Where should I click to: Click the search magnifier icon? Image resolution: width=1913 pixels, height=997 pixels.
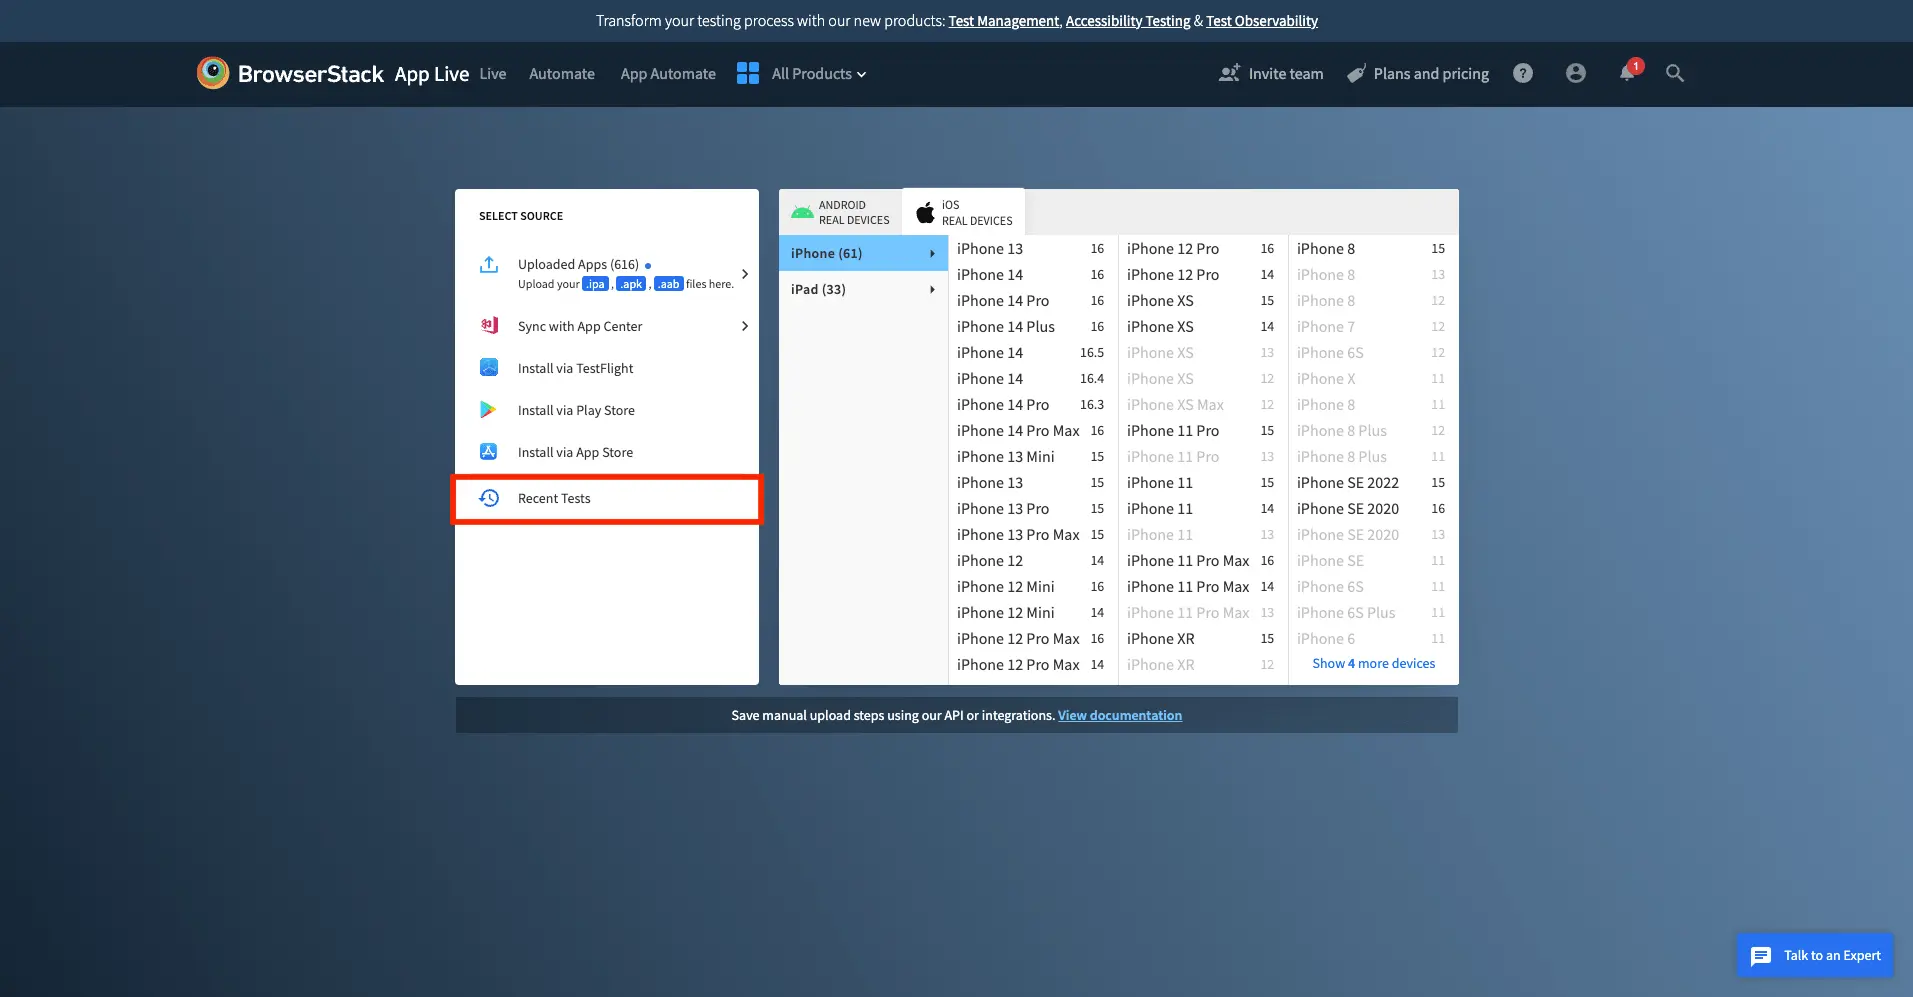point(1675,73)
